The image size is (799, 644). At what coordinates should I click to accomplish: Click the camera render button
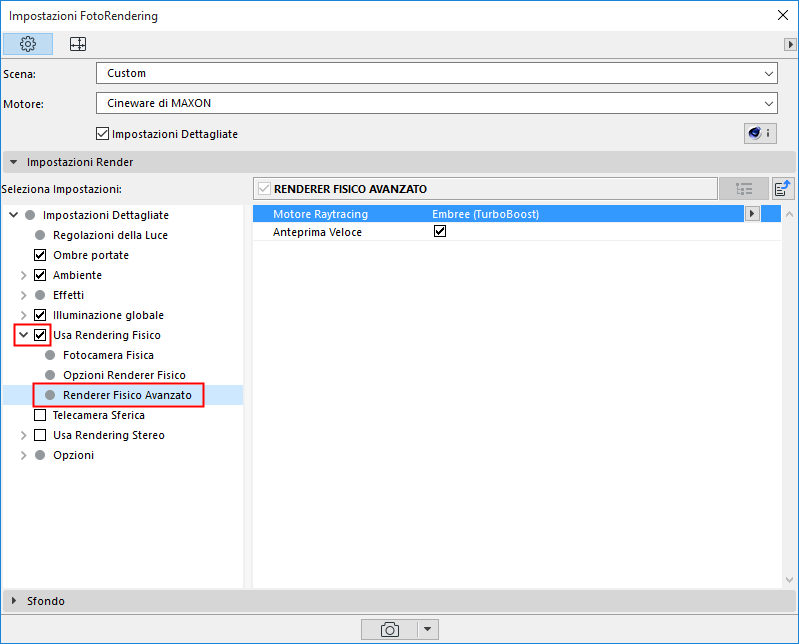click(390, 629)
